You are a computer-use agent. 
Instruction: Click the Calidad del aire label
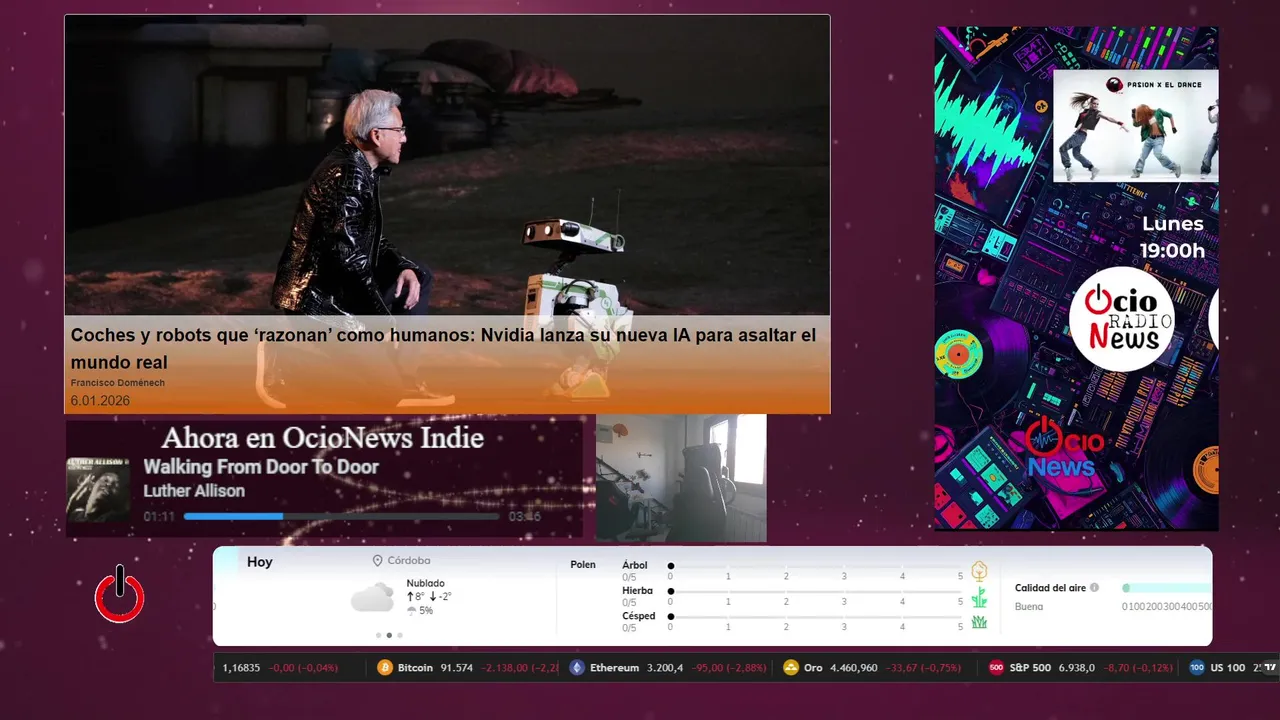[x=1050, y=588]
